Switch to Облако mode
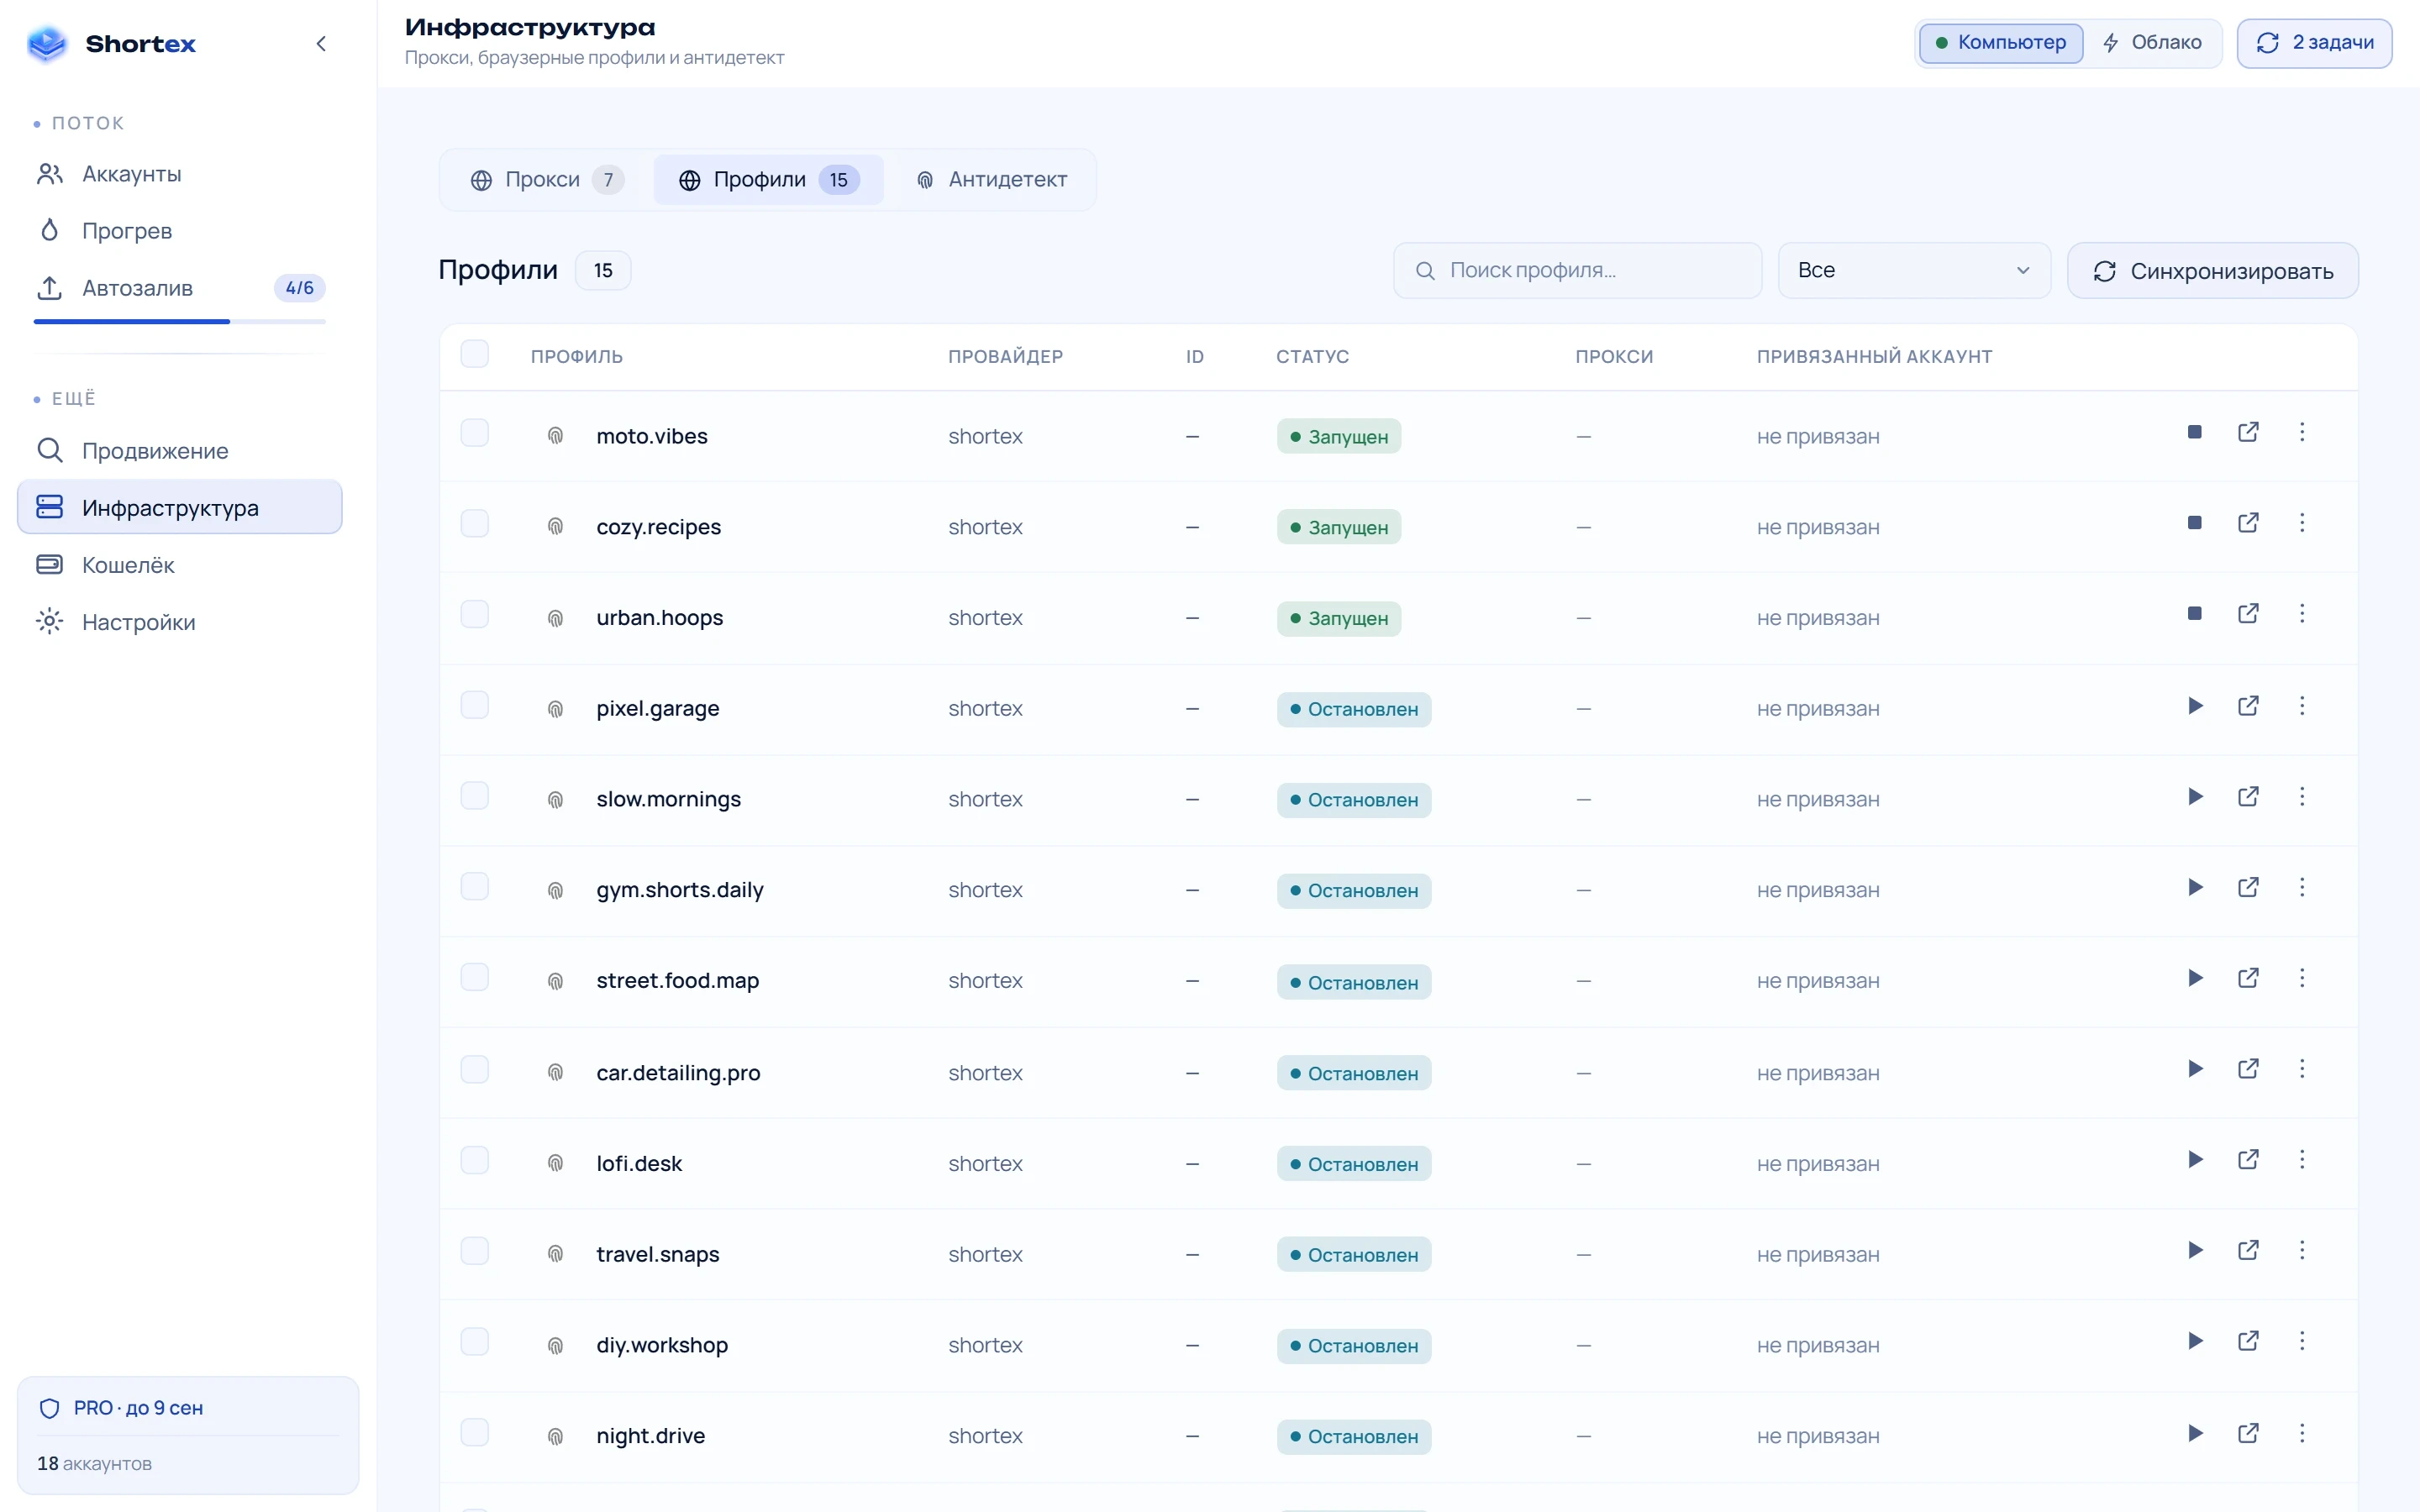 point(2153,43)
